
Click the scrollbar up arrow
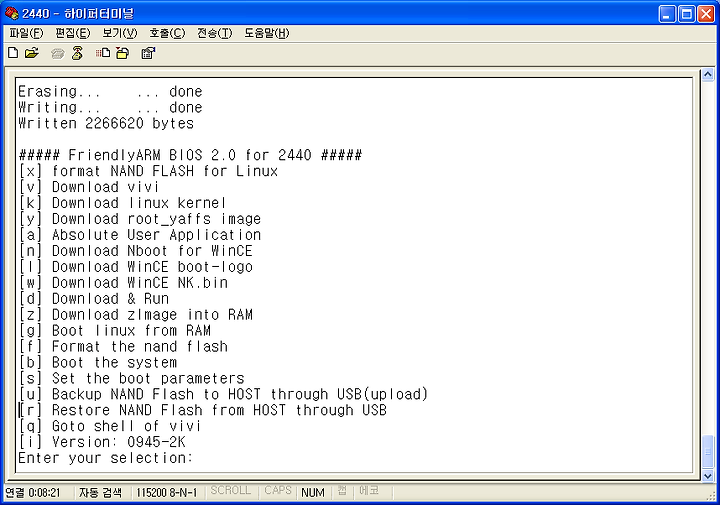pos(708,75)
